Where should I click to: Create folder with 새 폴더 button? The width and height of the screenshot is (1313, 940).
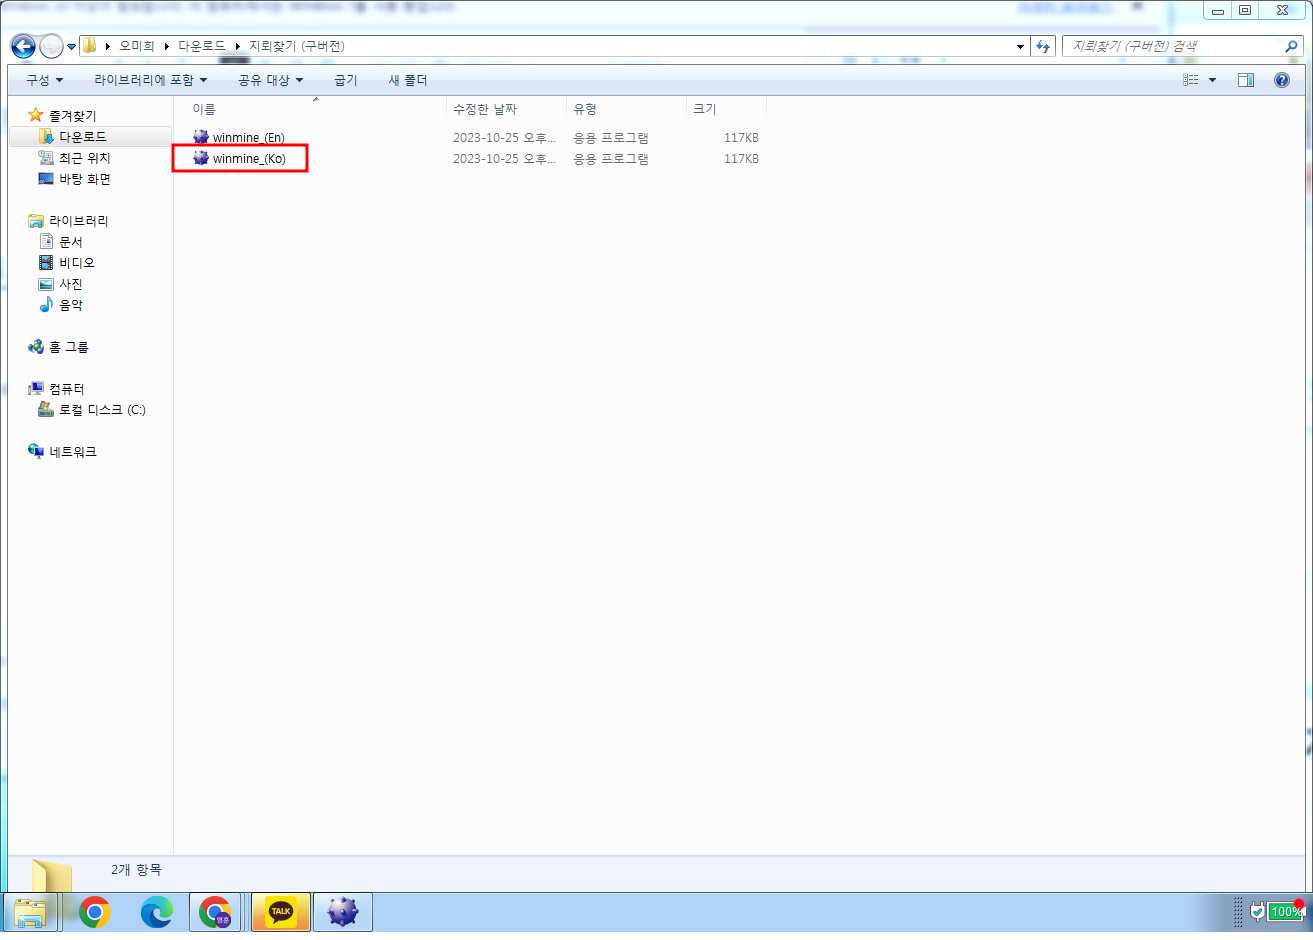click(407, 80)
